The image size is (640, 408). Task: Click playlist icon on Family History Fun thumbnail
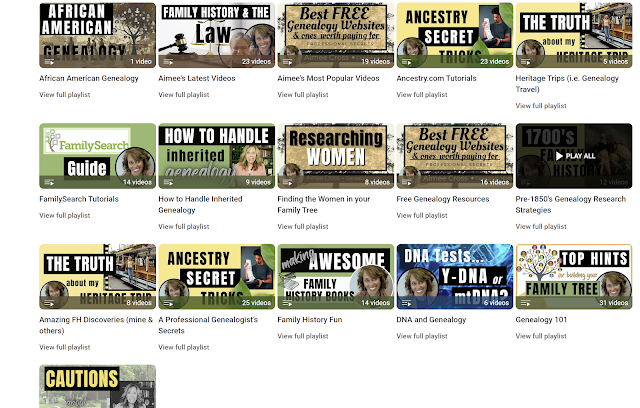click(x=287, y=303)
